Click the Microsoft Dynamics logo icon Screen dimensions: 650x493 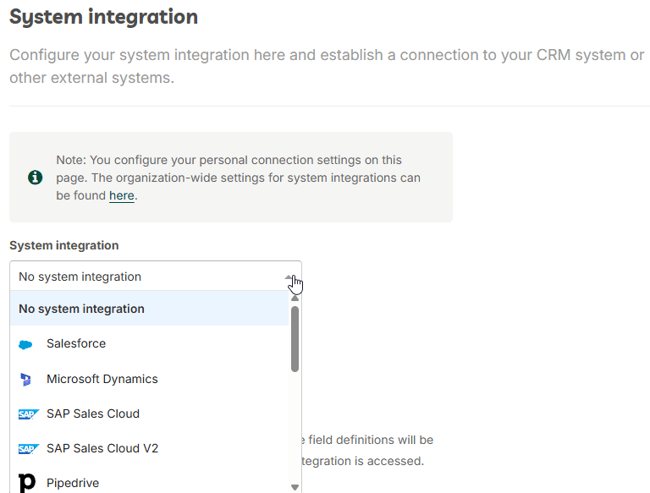pyautogui.click(x=26, y=379)
